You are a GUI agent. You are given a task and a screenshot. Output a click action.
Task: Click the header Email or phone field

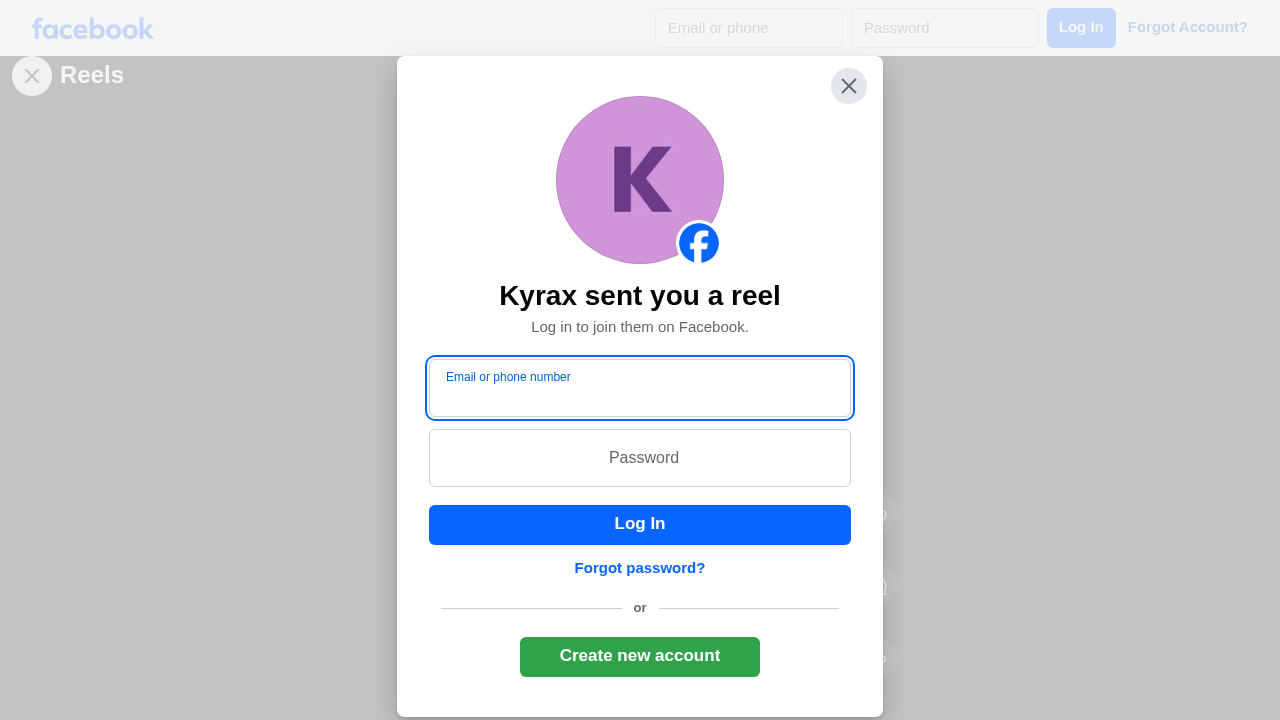click(x=749, y=28)
